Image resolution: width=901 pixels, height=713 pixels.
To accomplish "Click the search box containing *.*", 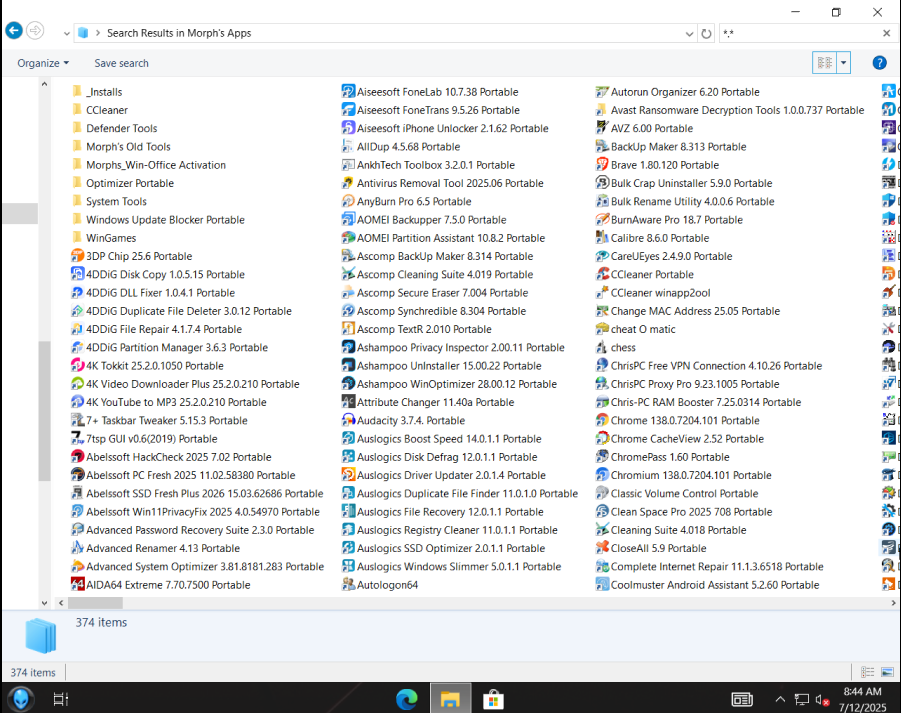I will 800,33.
